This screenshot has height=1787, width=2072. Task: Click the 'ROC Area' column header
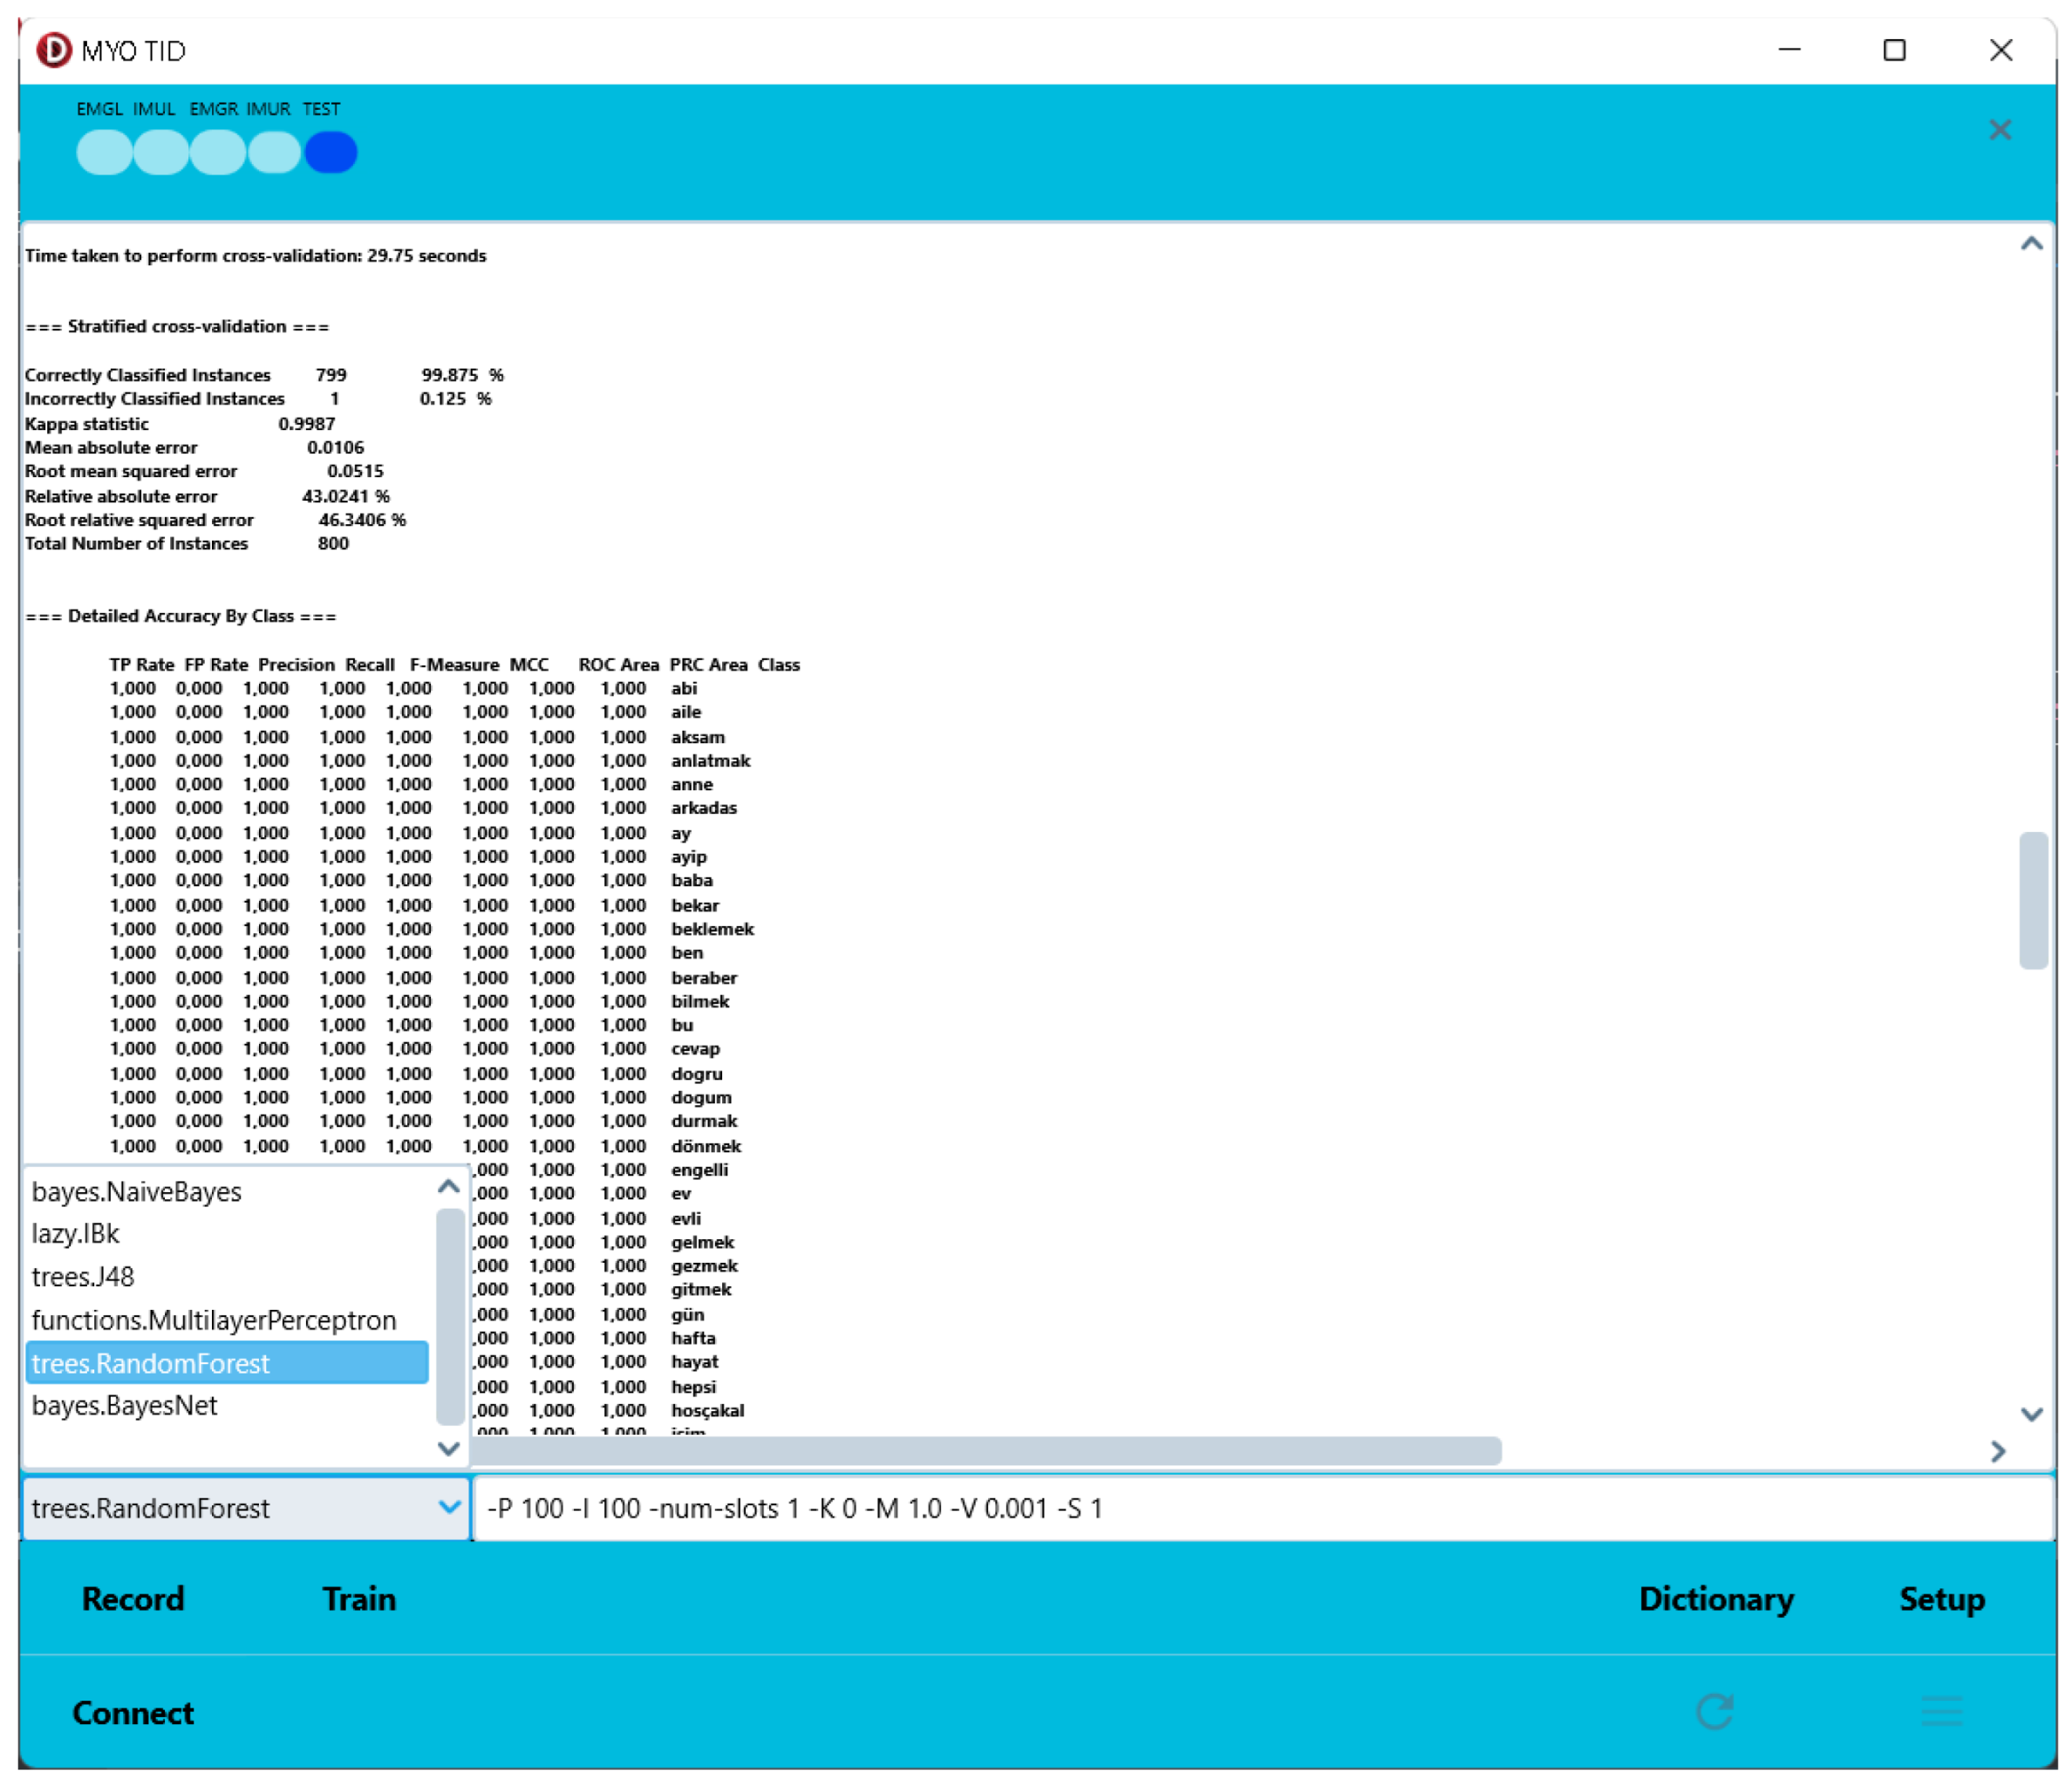click(618, 665)
